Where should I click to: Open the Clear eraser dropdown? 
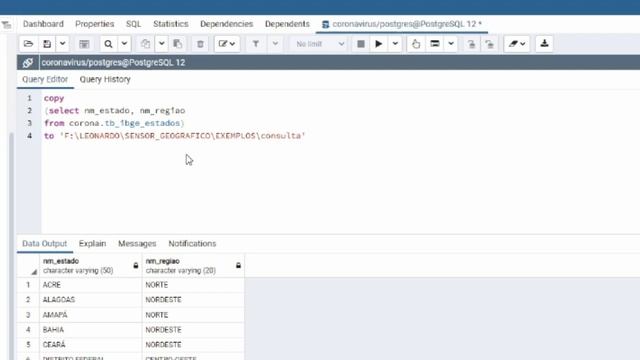click(517, 44)
